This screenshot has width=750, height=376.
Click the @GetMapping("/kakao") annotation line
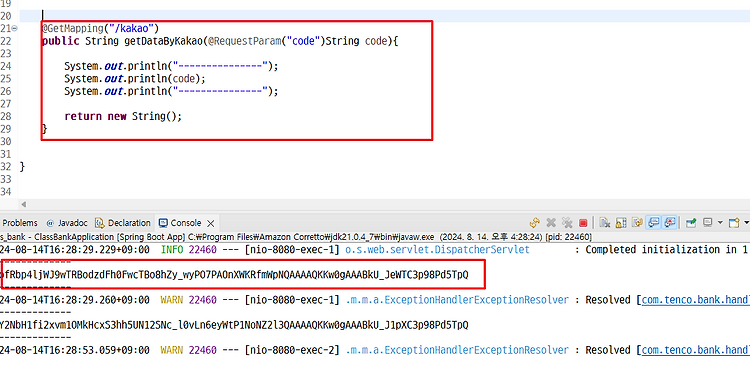[x=100, y=29]
